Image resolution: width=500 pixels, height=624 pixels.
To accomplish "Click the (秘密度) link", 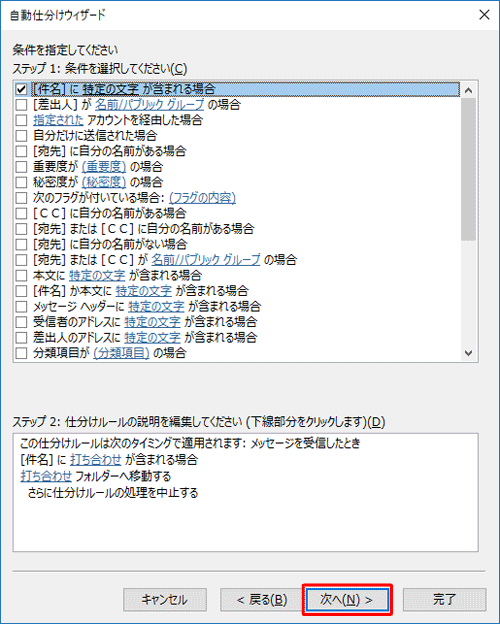I will [x=104, y=182].
